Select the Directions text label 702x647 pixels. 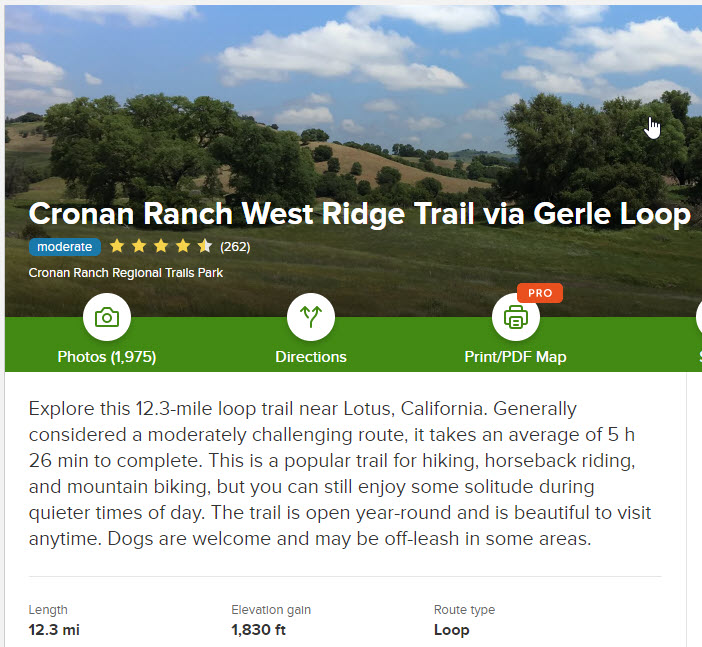tap(311, 357)
